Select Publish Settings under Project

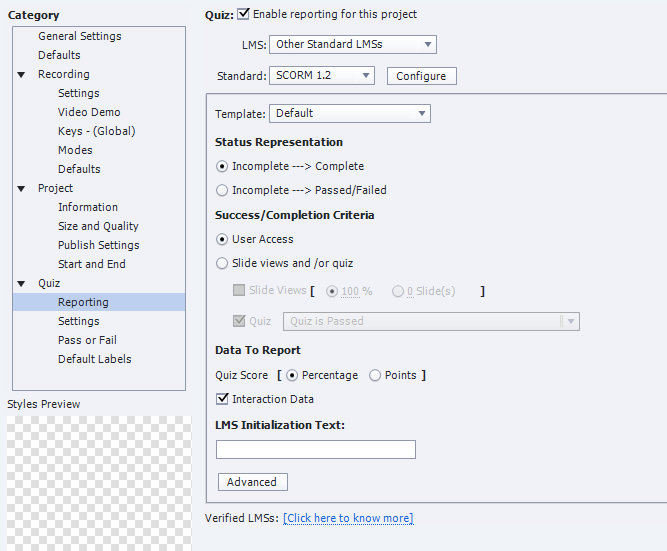[x=98, y=245]
